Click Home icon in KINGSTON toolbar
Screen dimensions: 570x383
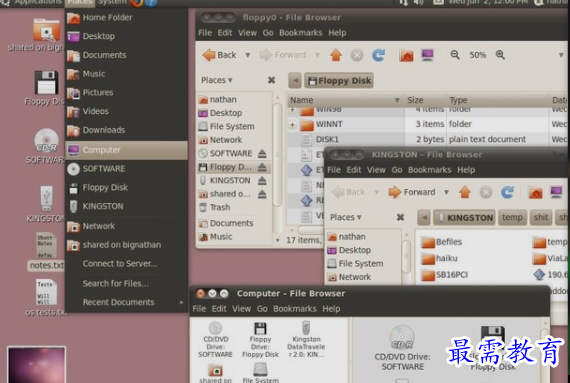[x=535, y=192]
